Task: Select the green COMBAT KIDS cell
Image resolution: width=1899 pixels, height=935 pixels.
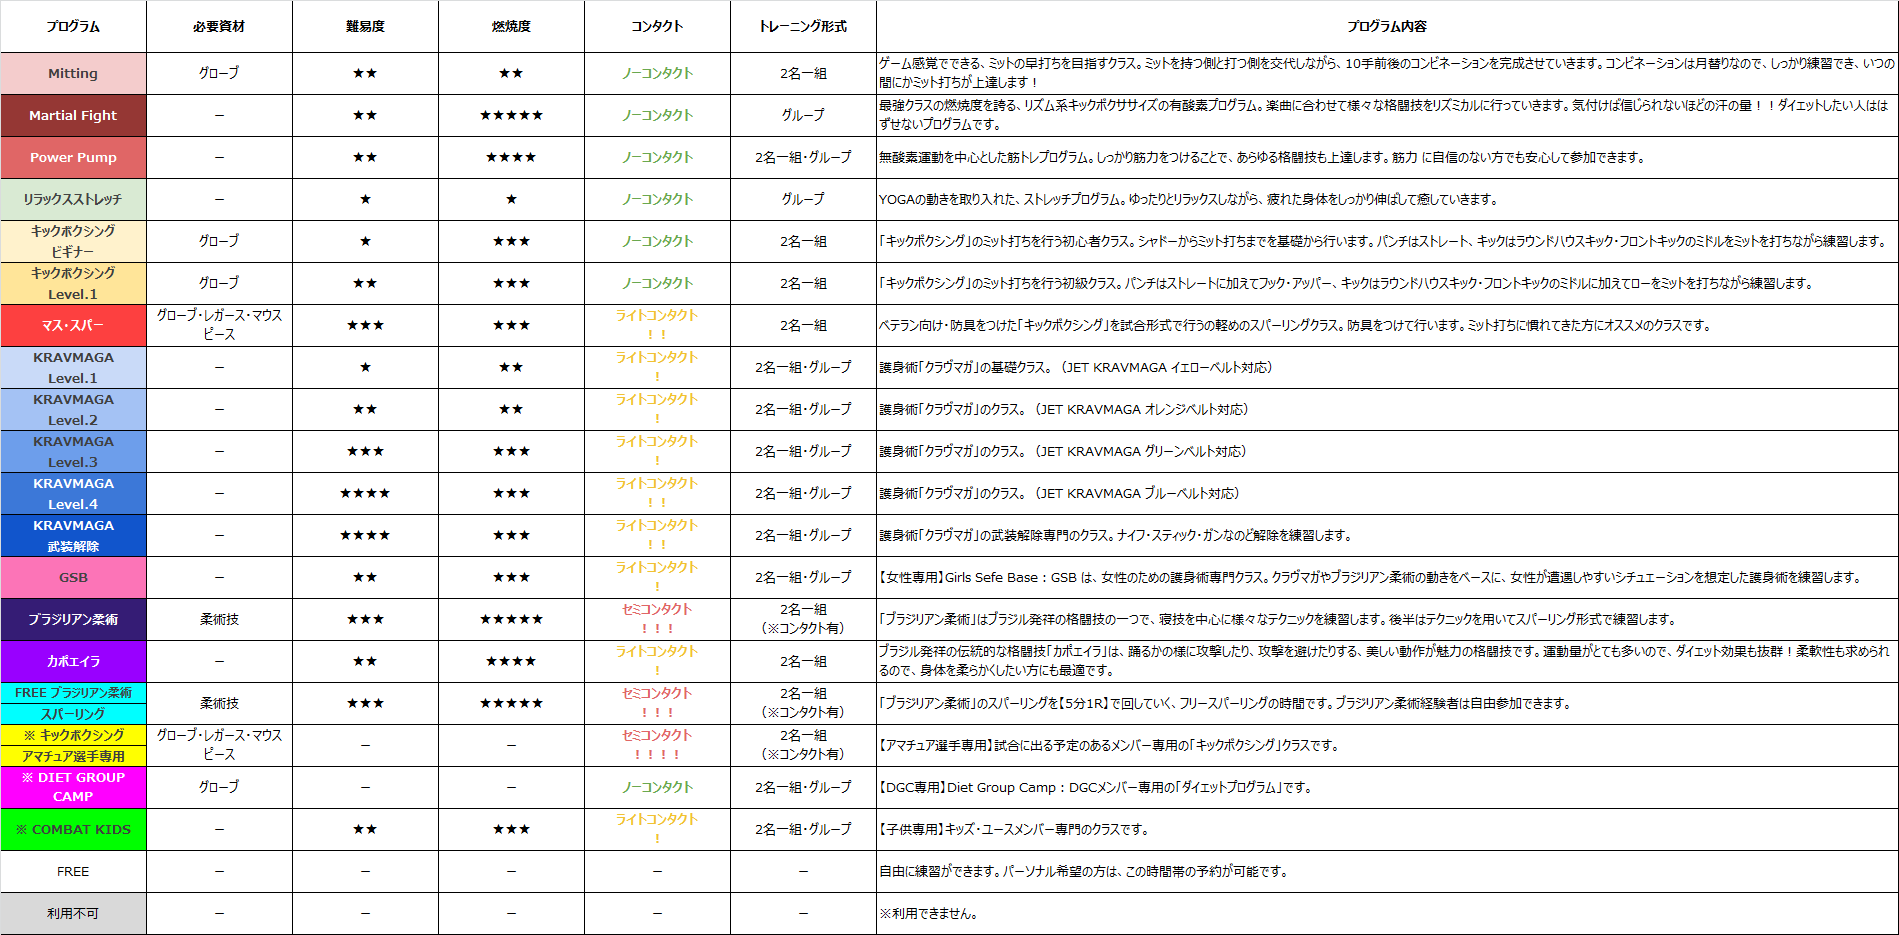Action: tap(73, 829)
